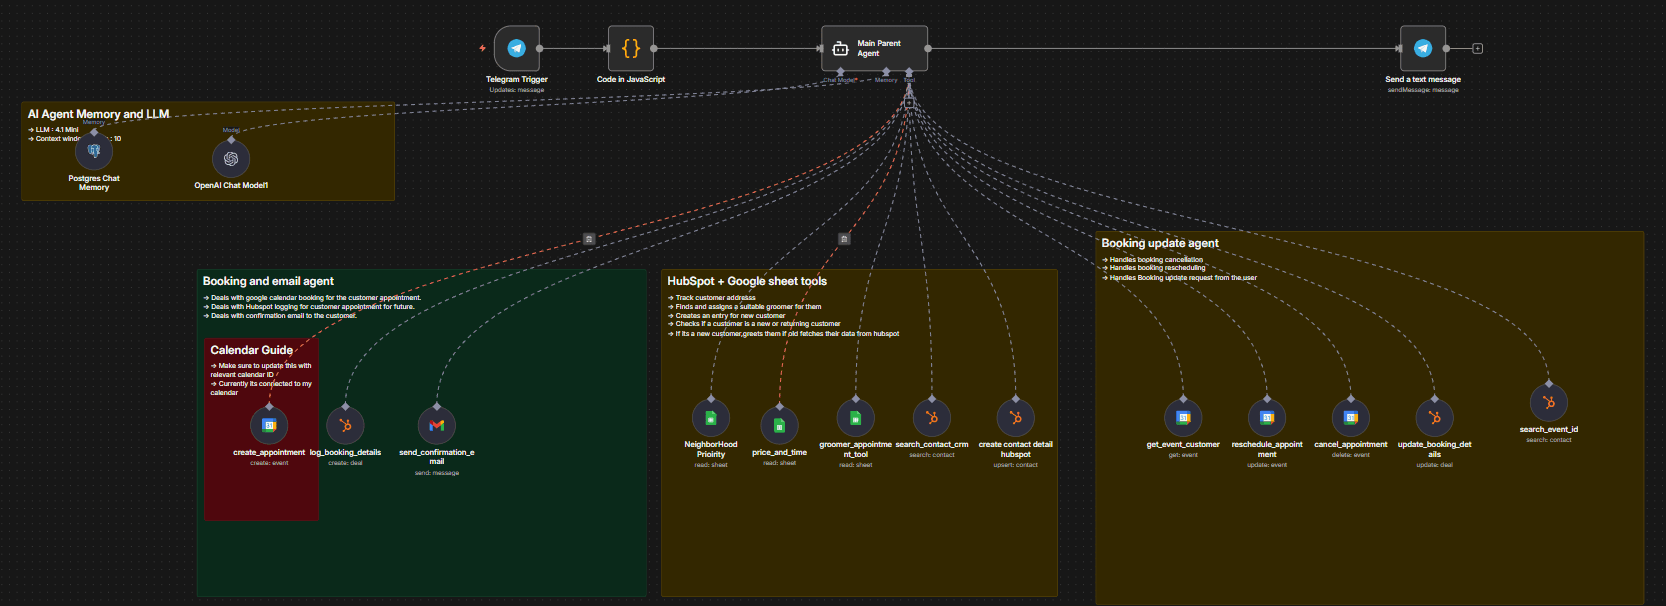Viewport: 1666px width, 606px height.
Task: Click the 'Handles booking rescheduling' note line
Action: [1153, 268]
